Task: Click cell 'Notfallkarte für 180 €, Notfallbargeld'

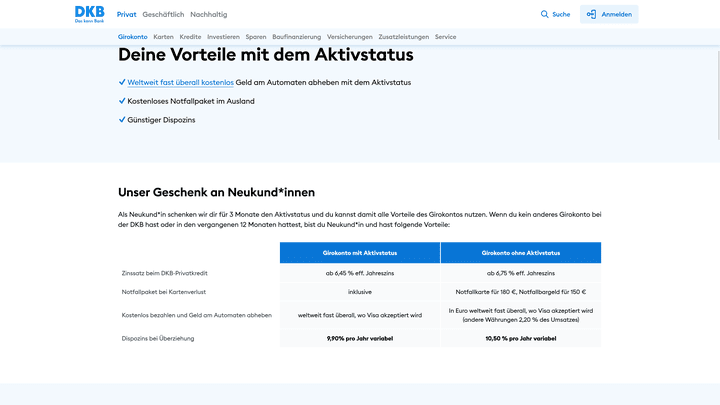Action: (521, 292)
